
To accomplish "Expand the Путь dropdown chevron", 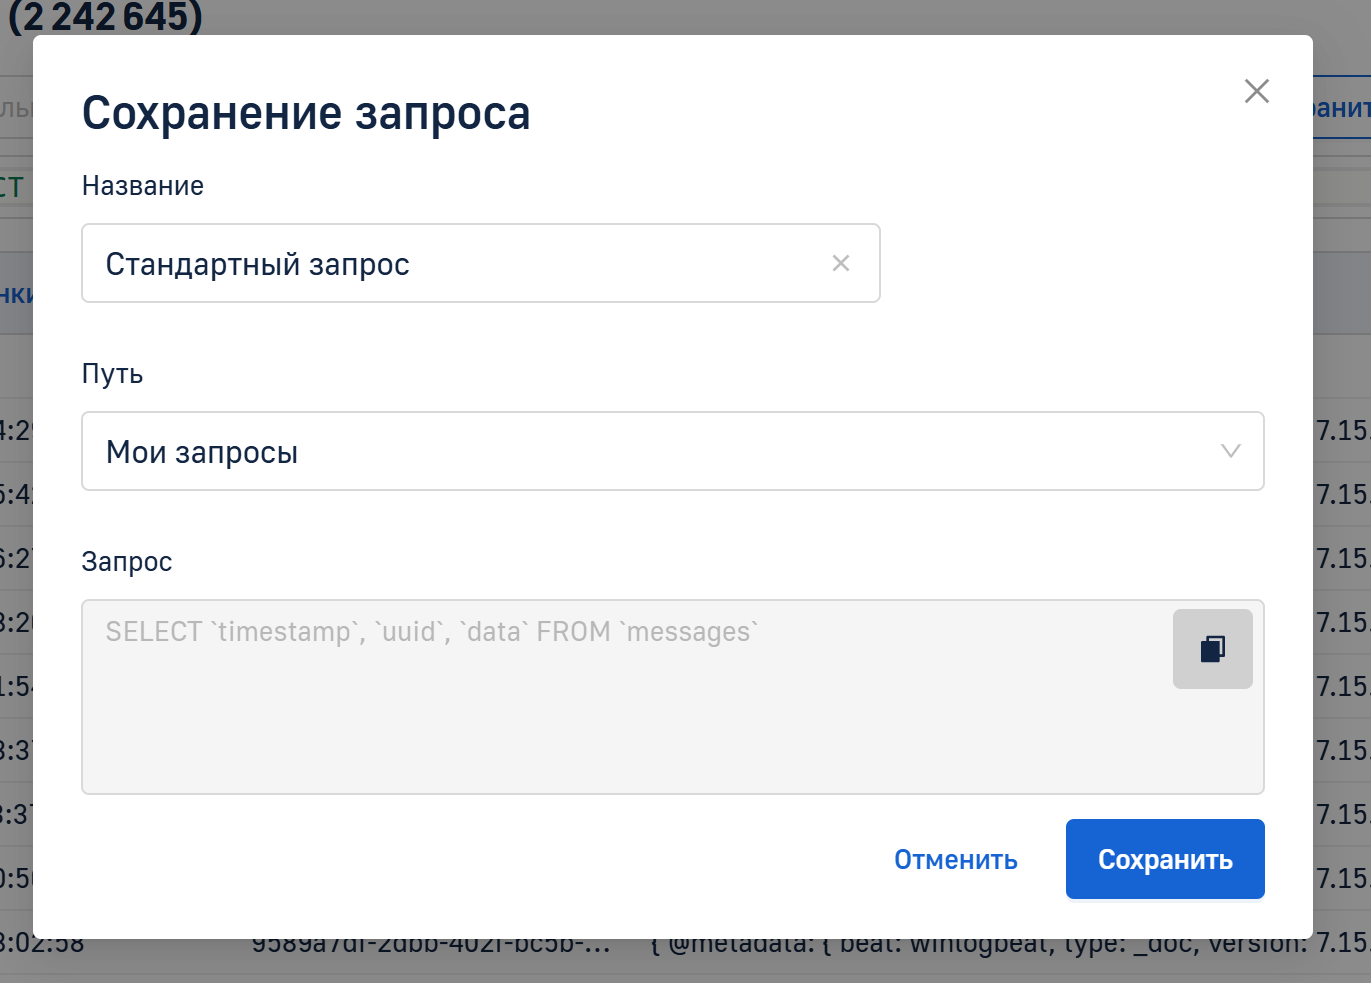I will pos(1230,451).
